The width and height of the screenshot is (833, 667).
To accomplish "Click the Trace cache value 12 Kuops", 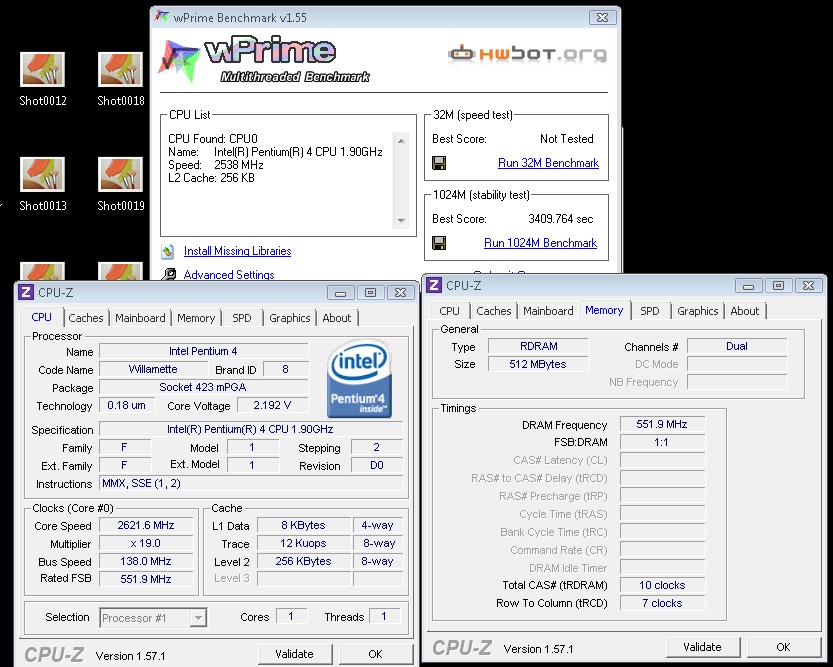I will [303, 543].
